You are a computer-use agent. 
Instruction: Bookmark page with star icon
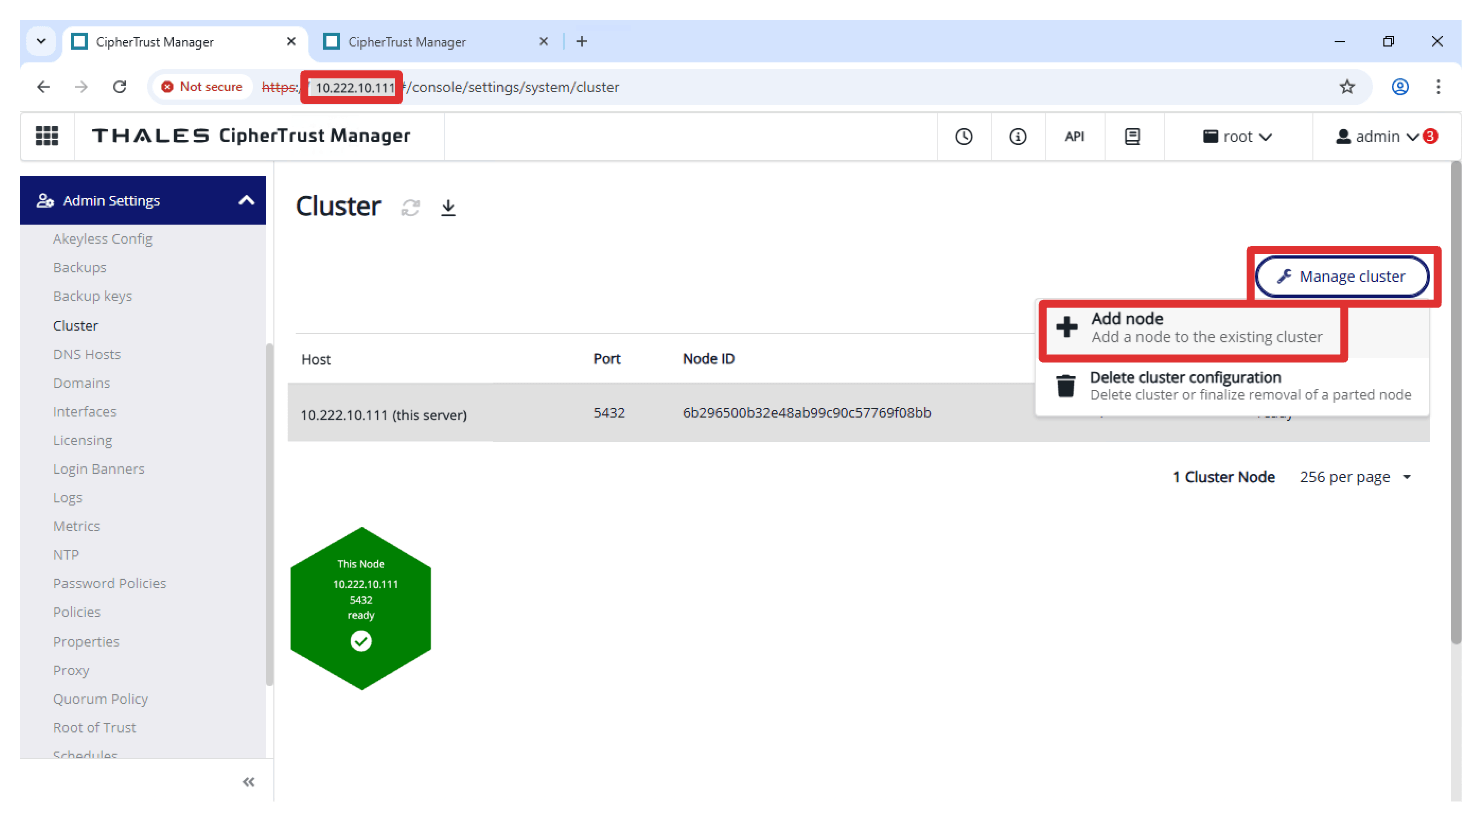tap(1348, 87)
